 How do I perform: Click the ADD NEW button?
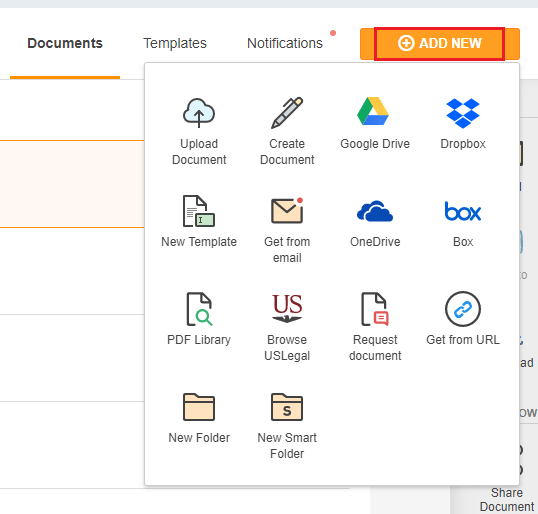440,44
